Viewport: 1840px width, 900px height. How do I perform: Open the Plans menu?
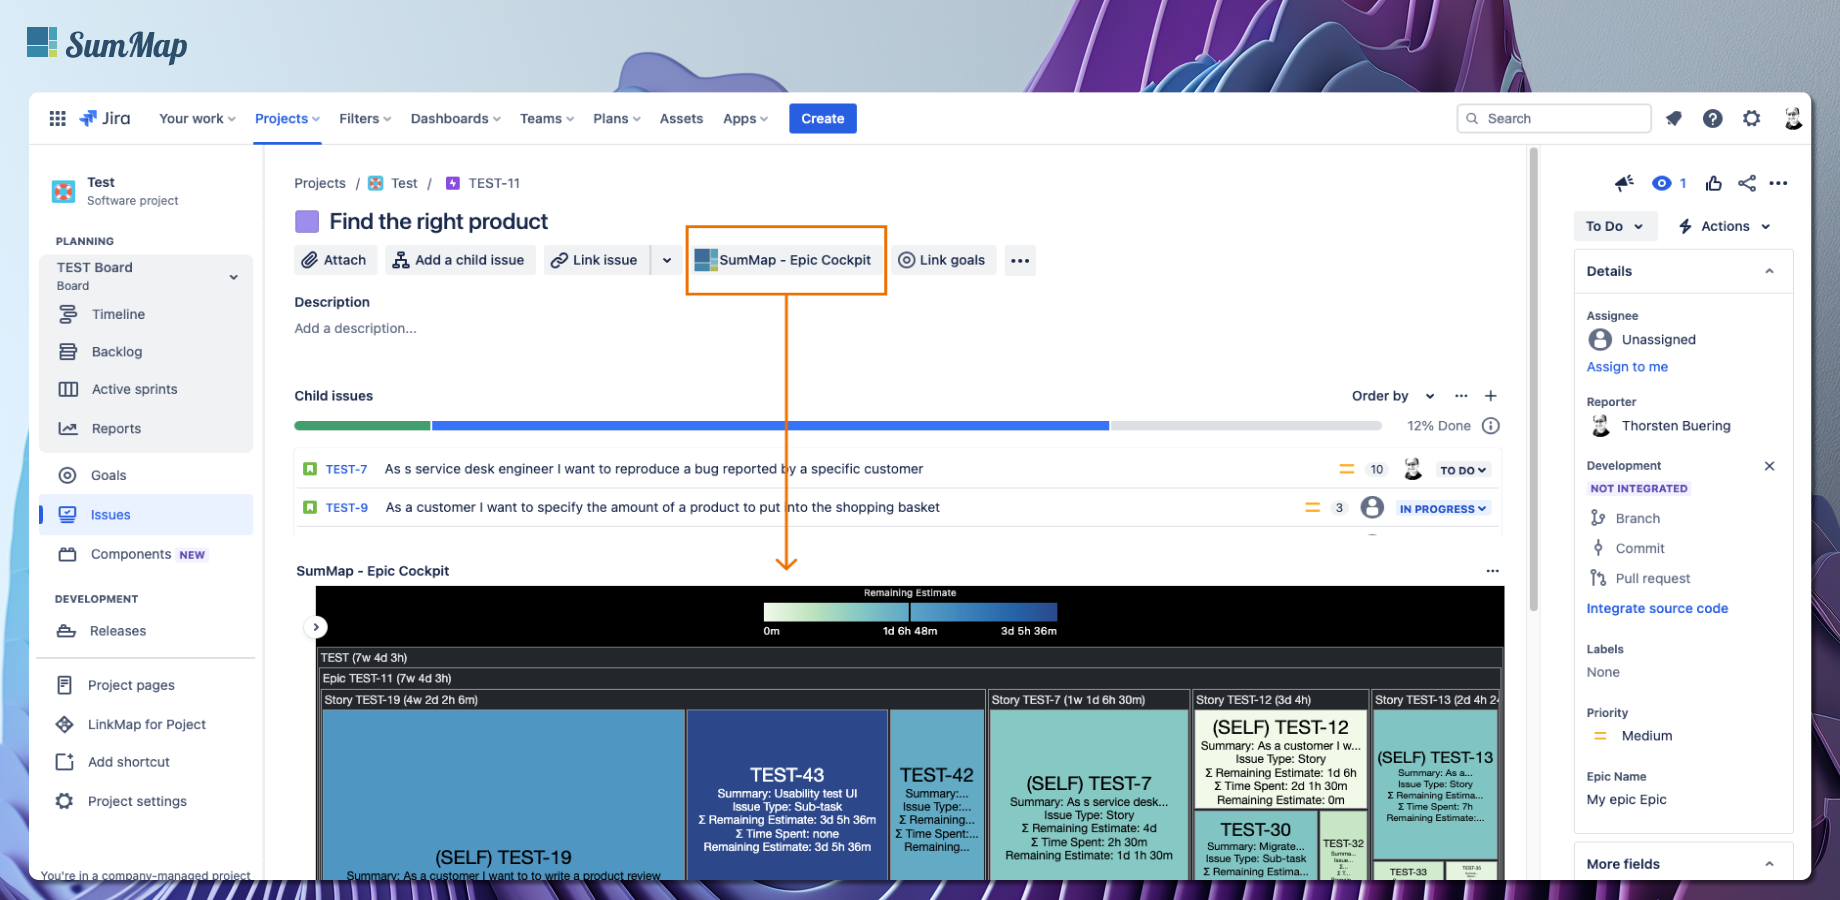coord(616,118)
